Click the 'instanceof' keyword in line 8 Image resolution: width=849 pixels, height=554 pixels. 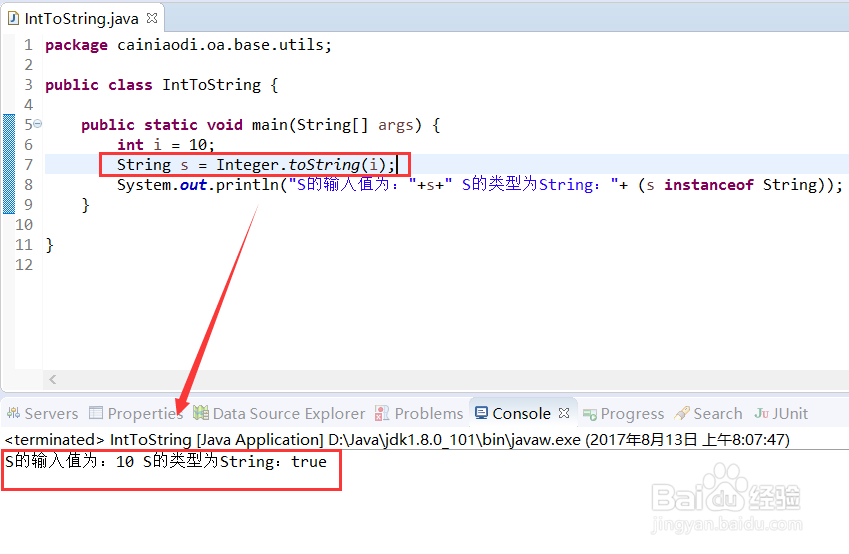tap(709, 185)
